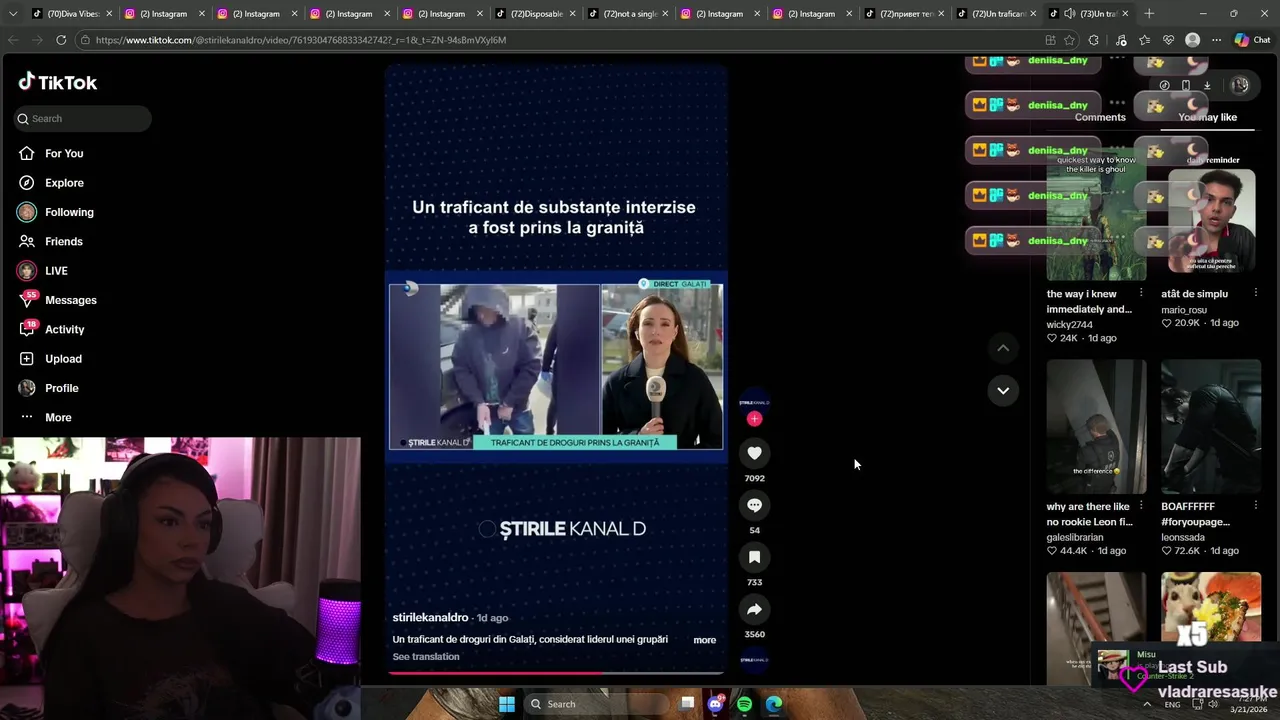Screen dimensions: 1280x720
Task: Open the stirilekanaldro profile link
Action: [x=430, y=618]
